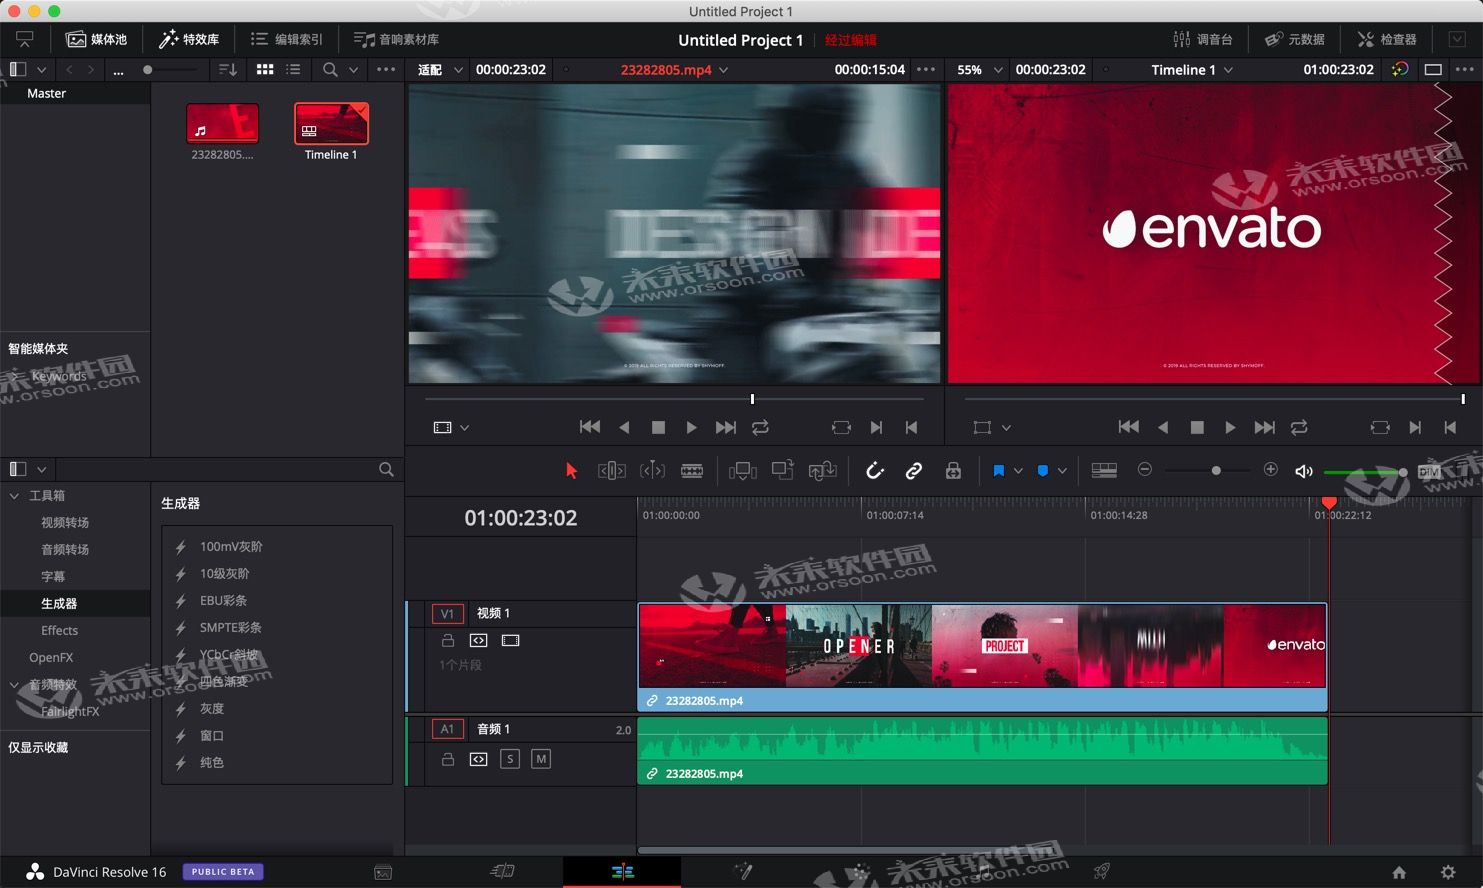Open the 音响素材库 sound library panel
1483x888 pixels.
[x=397, y=39]
